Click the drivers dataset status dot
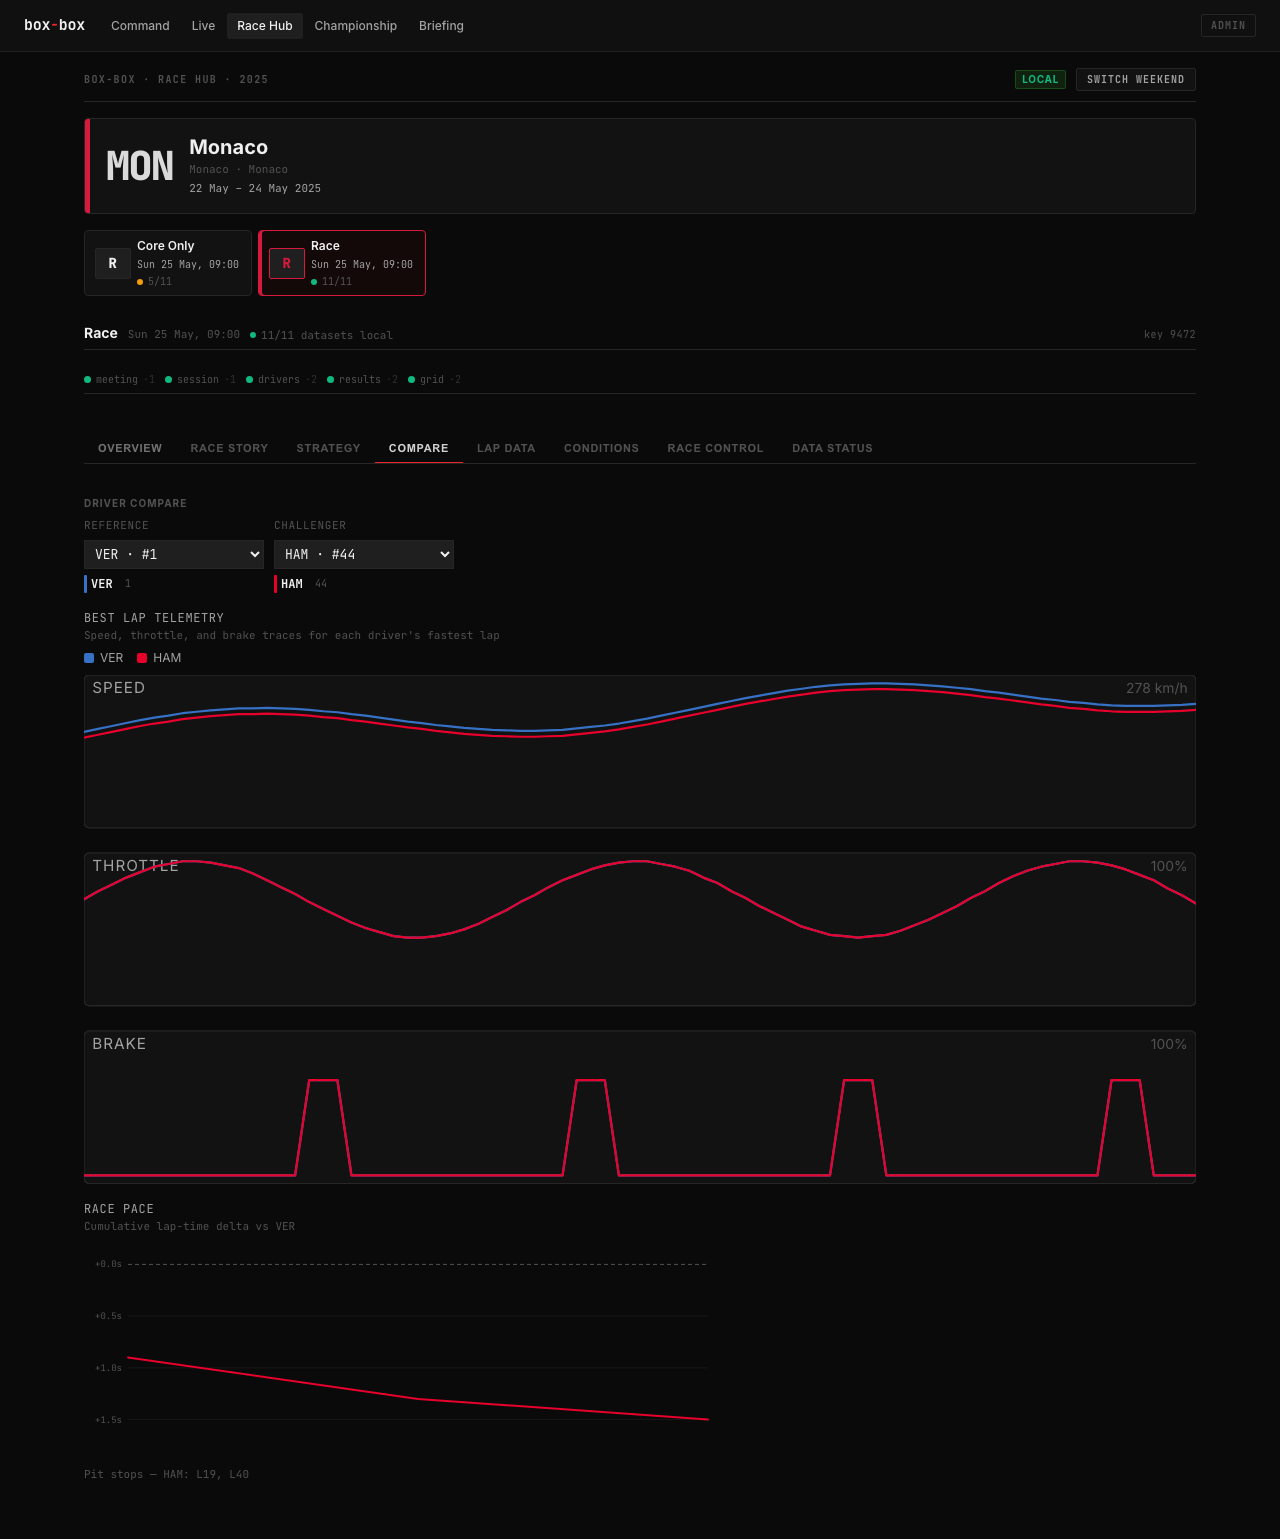The image size is (1280, 1539). tap(250, 380)
